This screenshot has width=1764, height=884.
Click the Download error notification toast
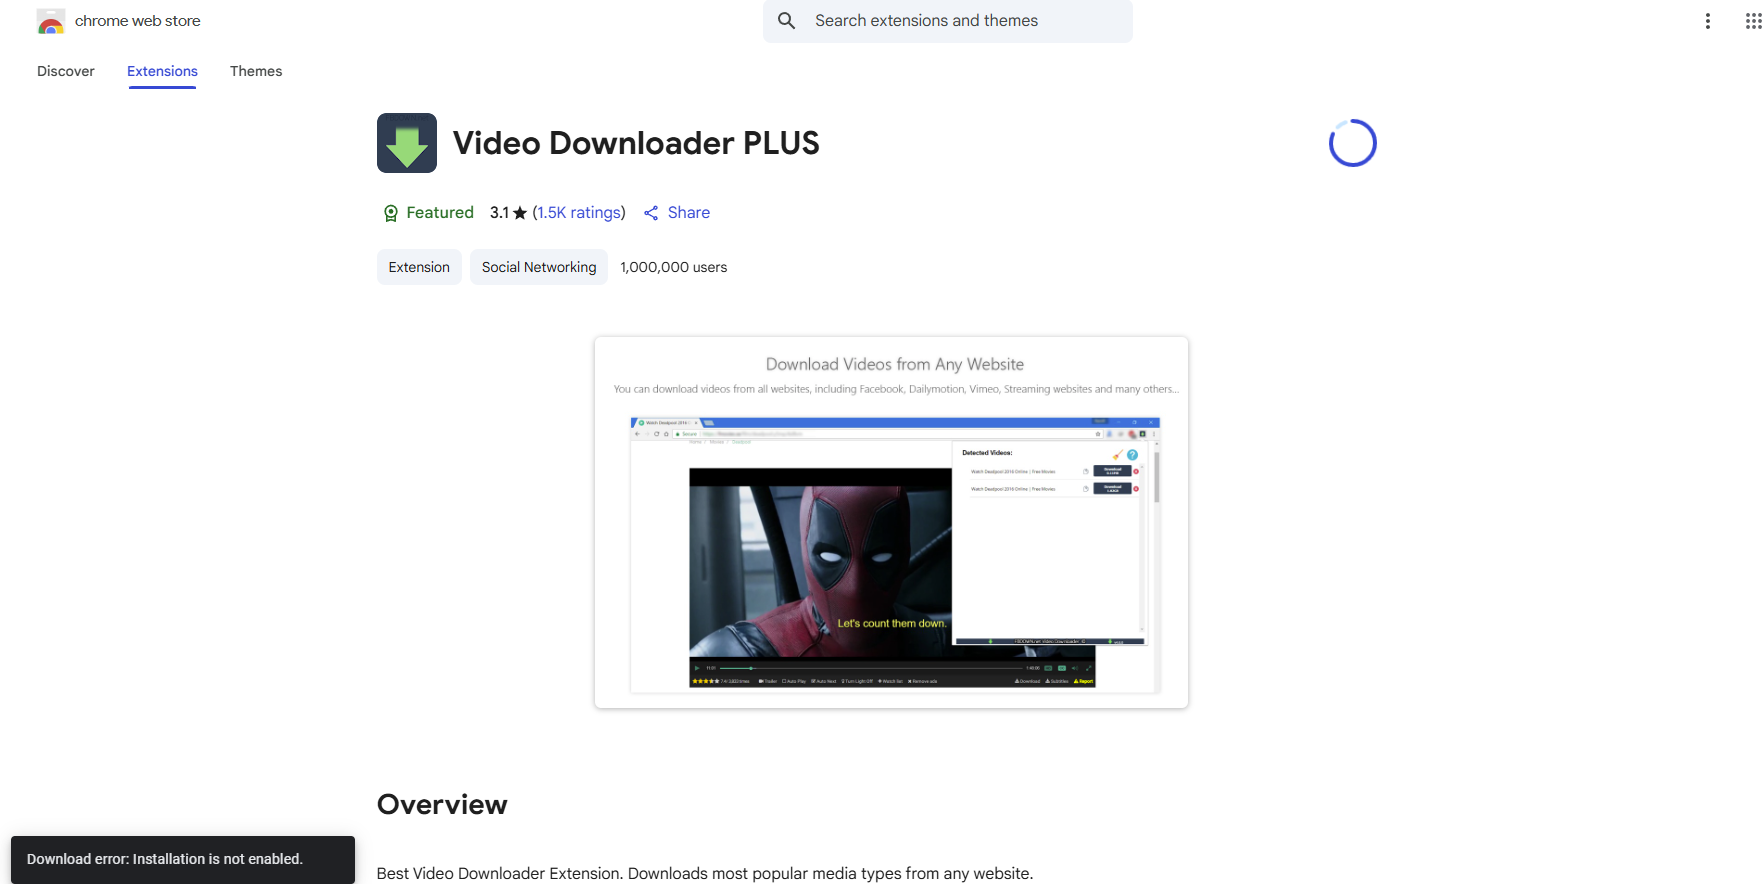(x=183, y=860)
